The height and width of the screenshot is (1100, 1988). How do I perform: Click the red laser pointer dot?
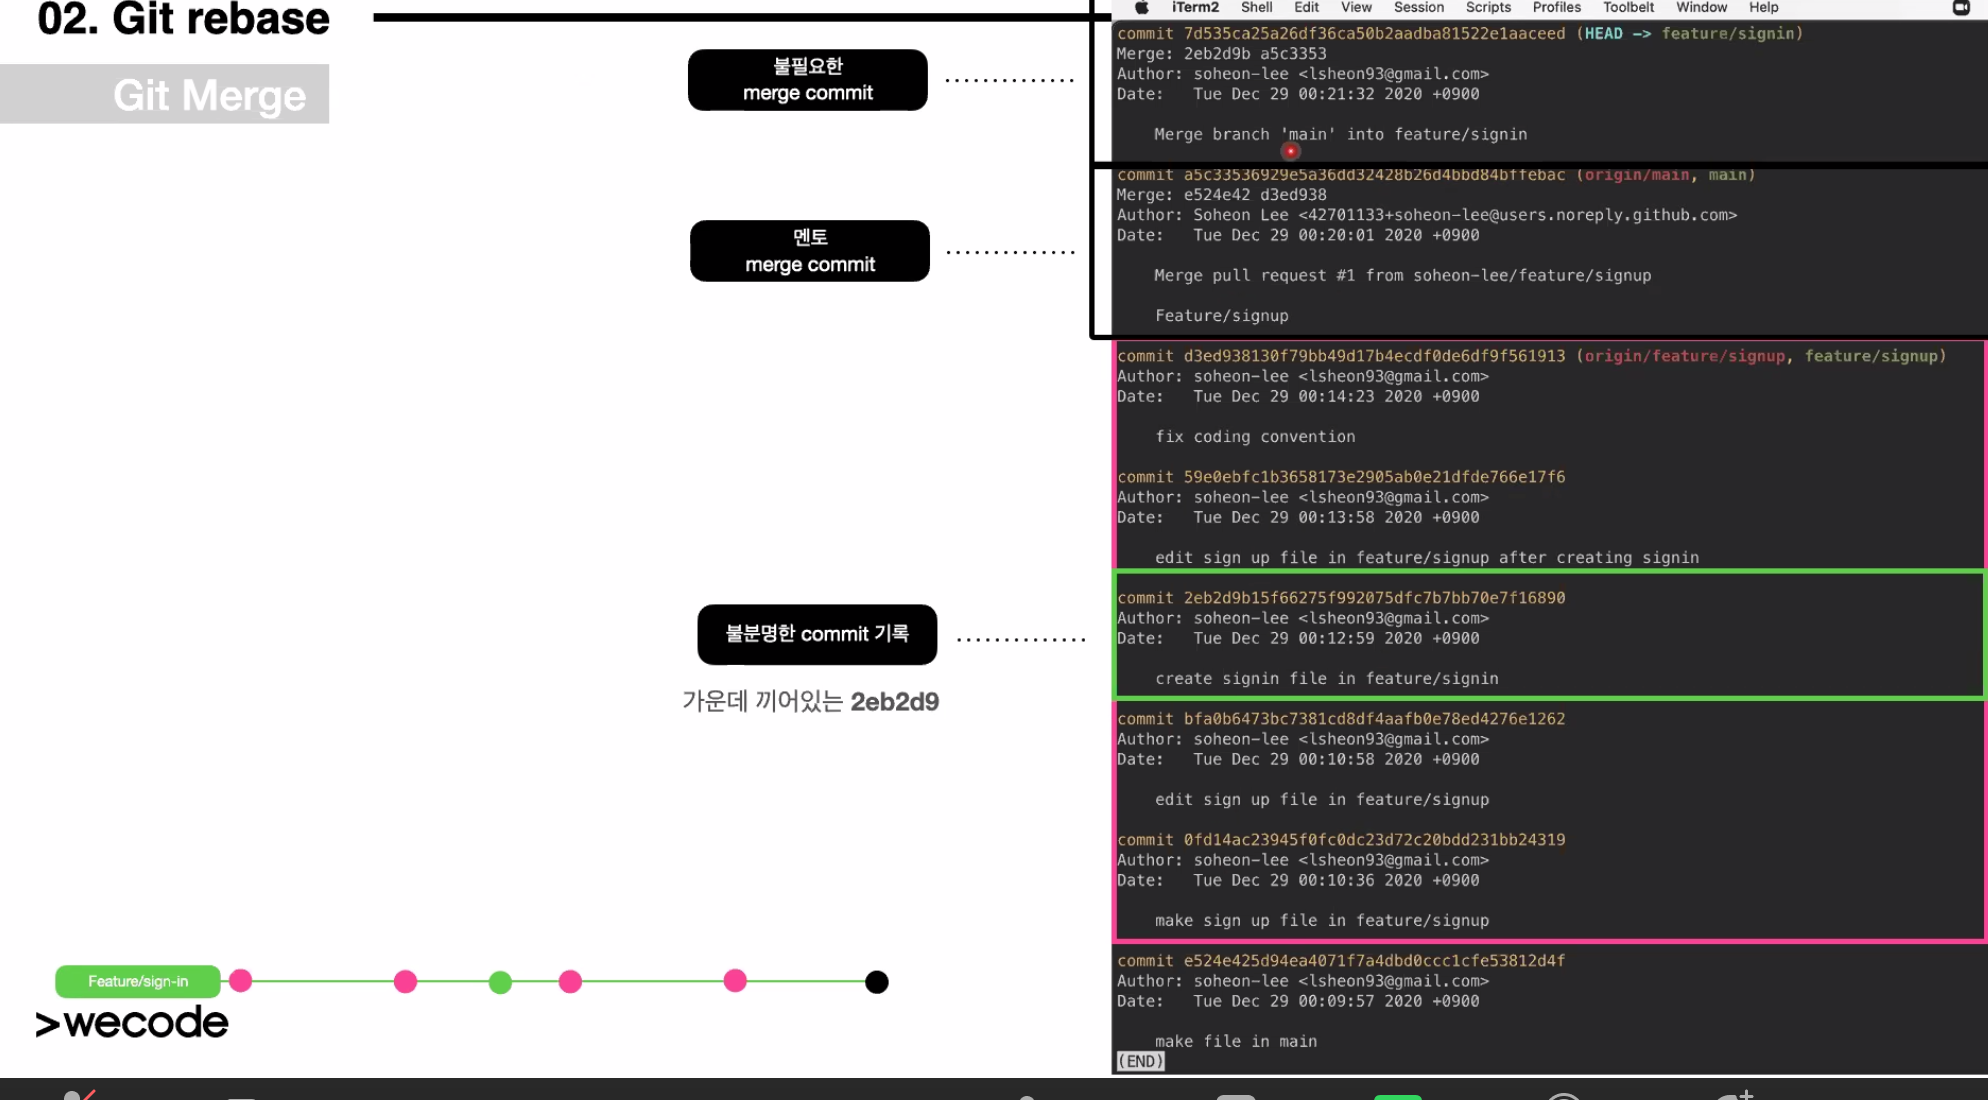[x=1290, y=152]
